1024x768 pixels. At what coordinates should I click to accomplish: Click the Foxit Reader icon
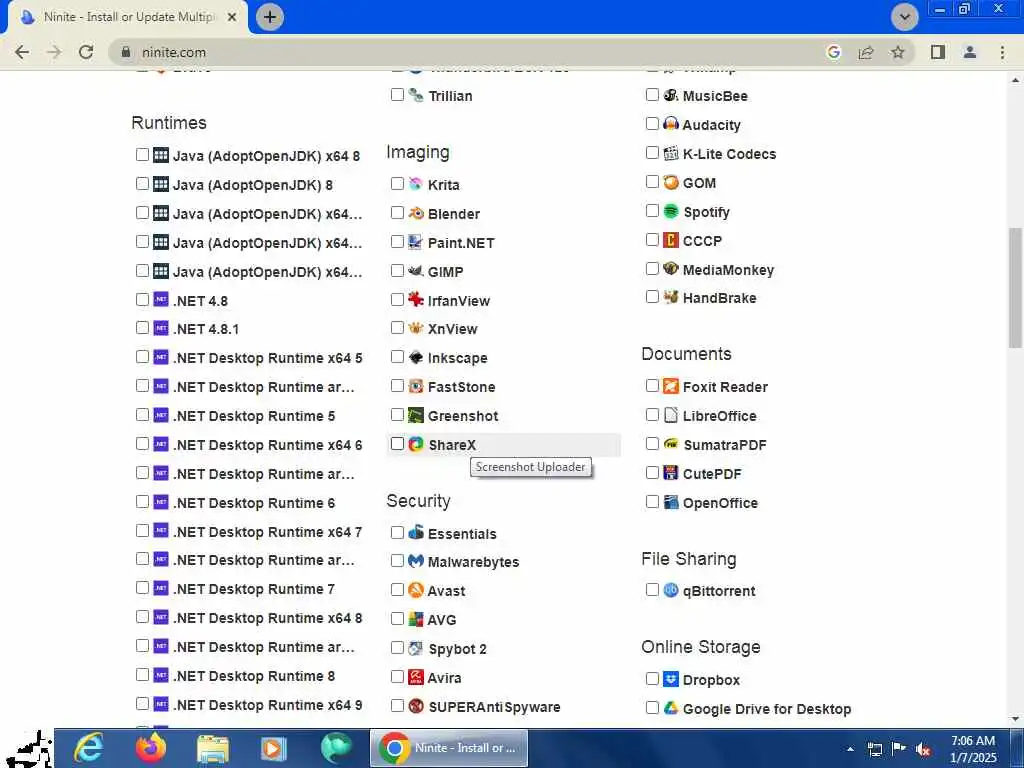tap(671, 386)
